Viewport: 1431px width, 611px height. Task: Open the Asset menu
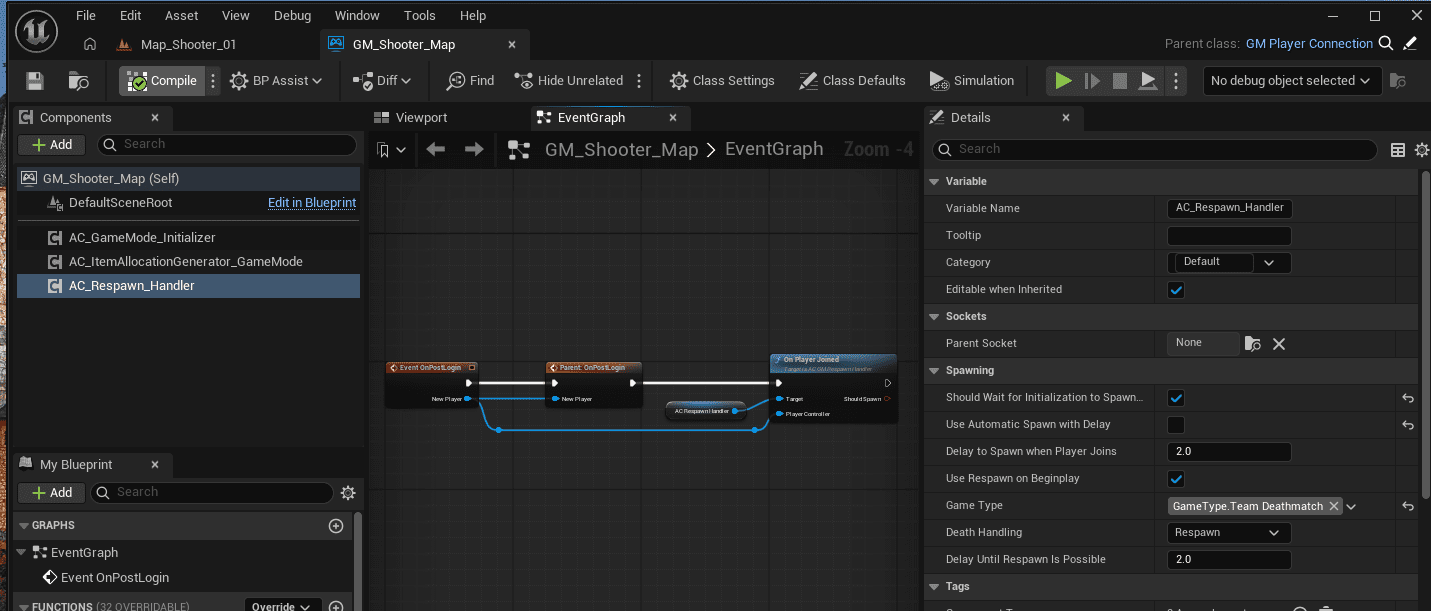(x=181, y=15)
